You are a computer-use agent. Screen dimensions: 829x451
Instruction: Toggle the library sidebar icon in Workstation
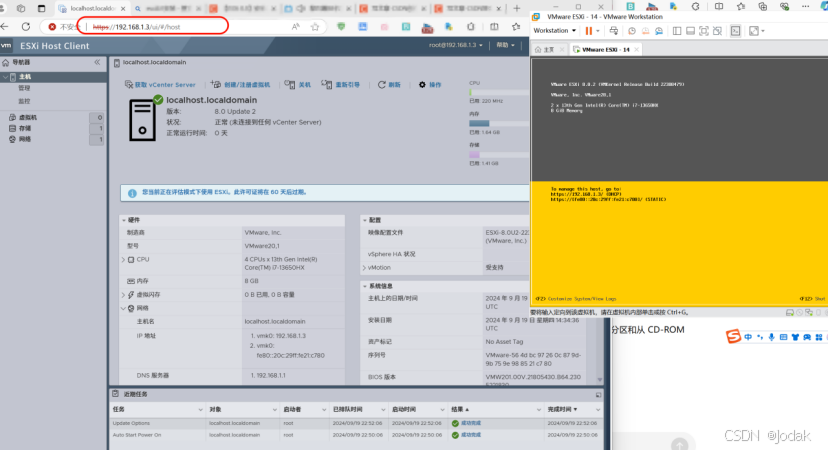(677, 31)
